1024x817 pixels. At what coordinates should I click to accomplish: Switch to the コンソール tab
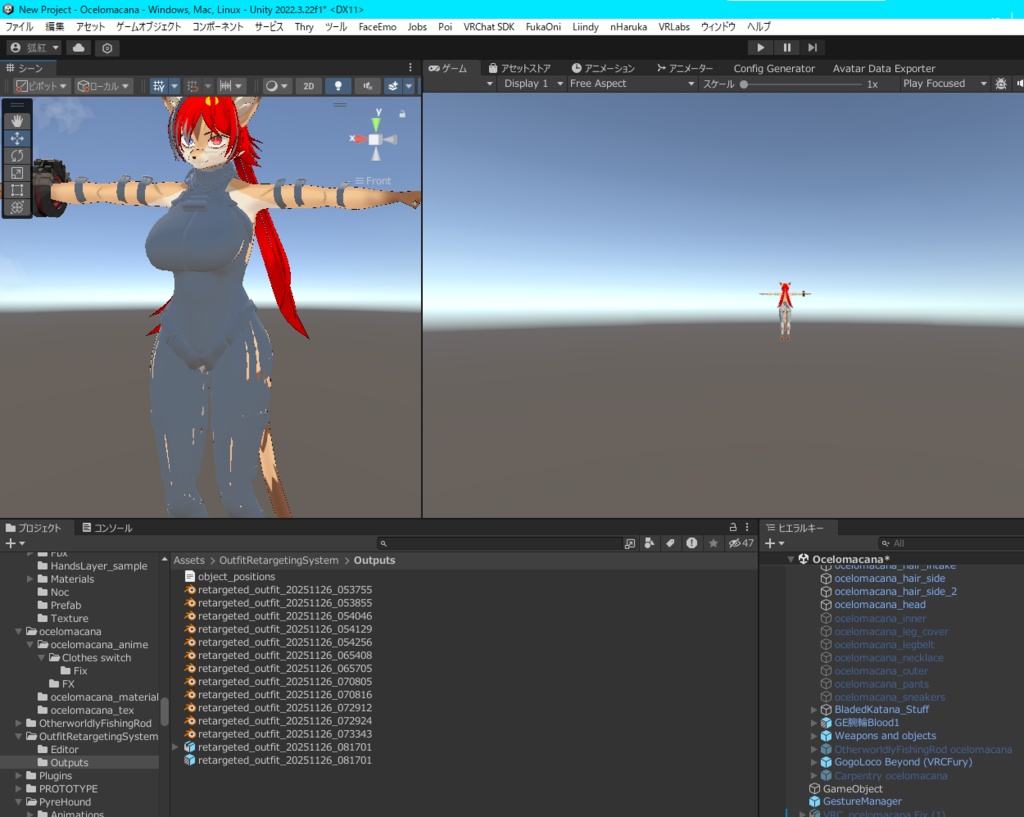pos(107,528)
